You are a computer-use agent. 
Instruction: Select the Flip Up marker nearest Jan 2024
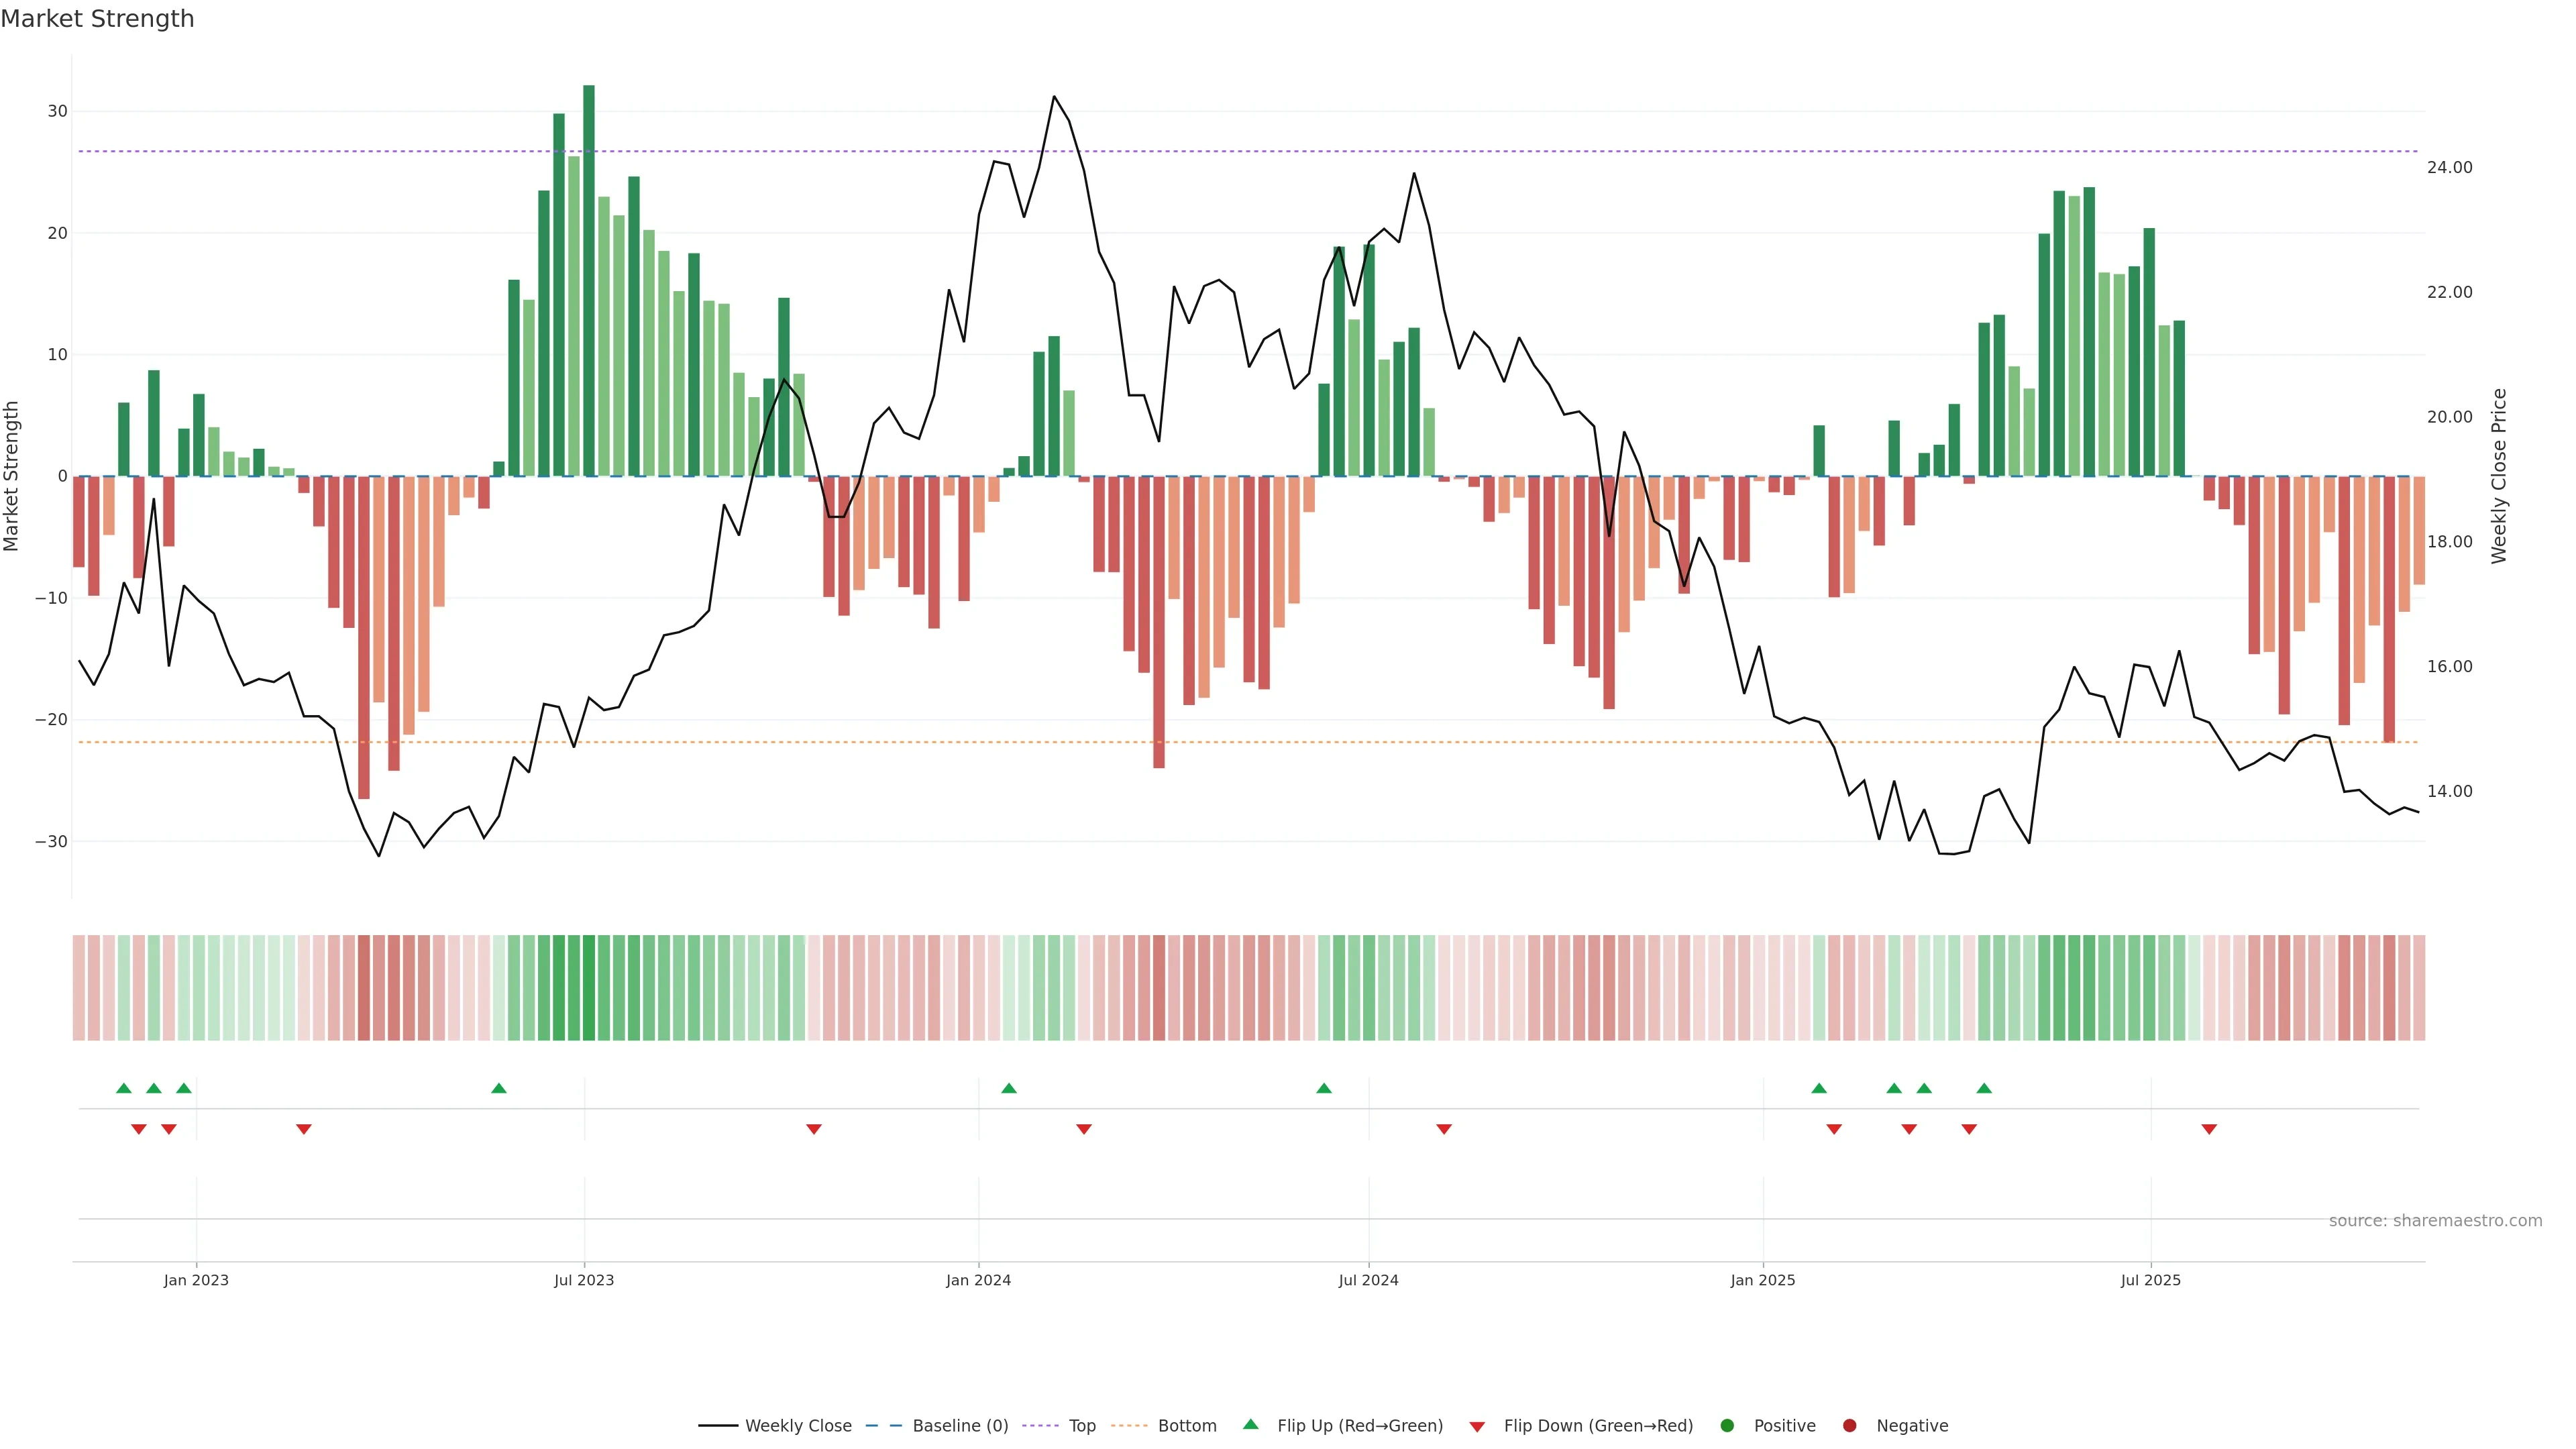[x=1009, y=1088]
